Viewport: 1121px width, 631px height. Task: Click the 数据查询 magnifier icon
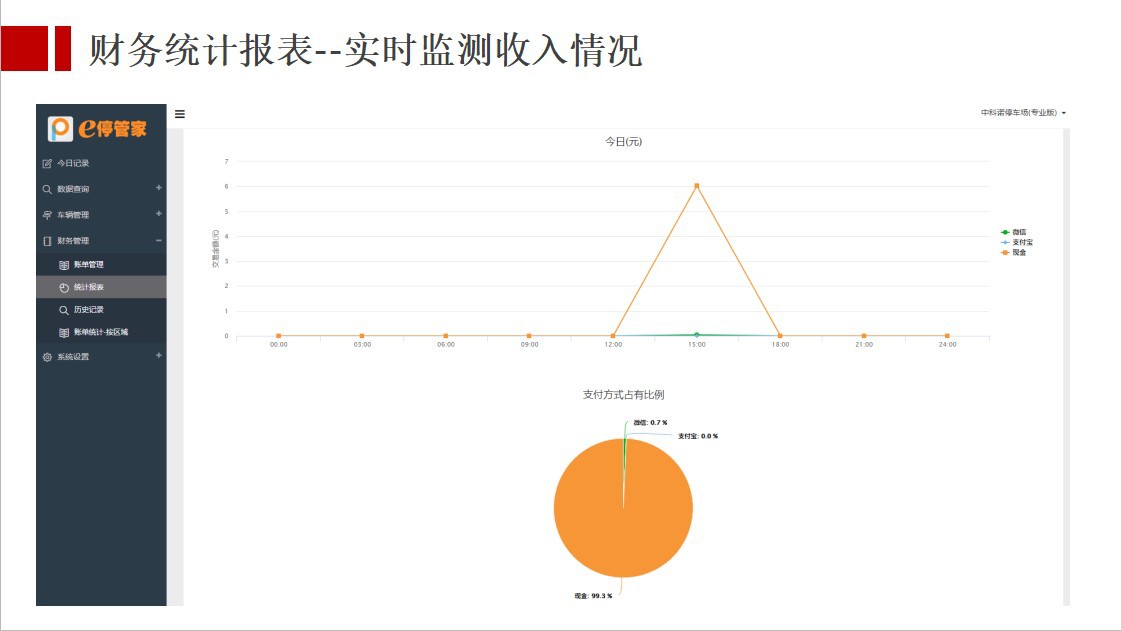pos(47,189)
